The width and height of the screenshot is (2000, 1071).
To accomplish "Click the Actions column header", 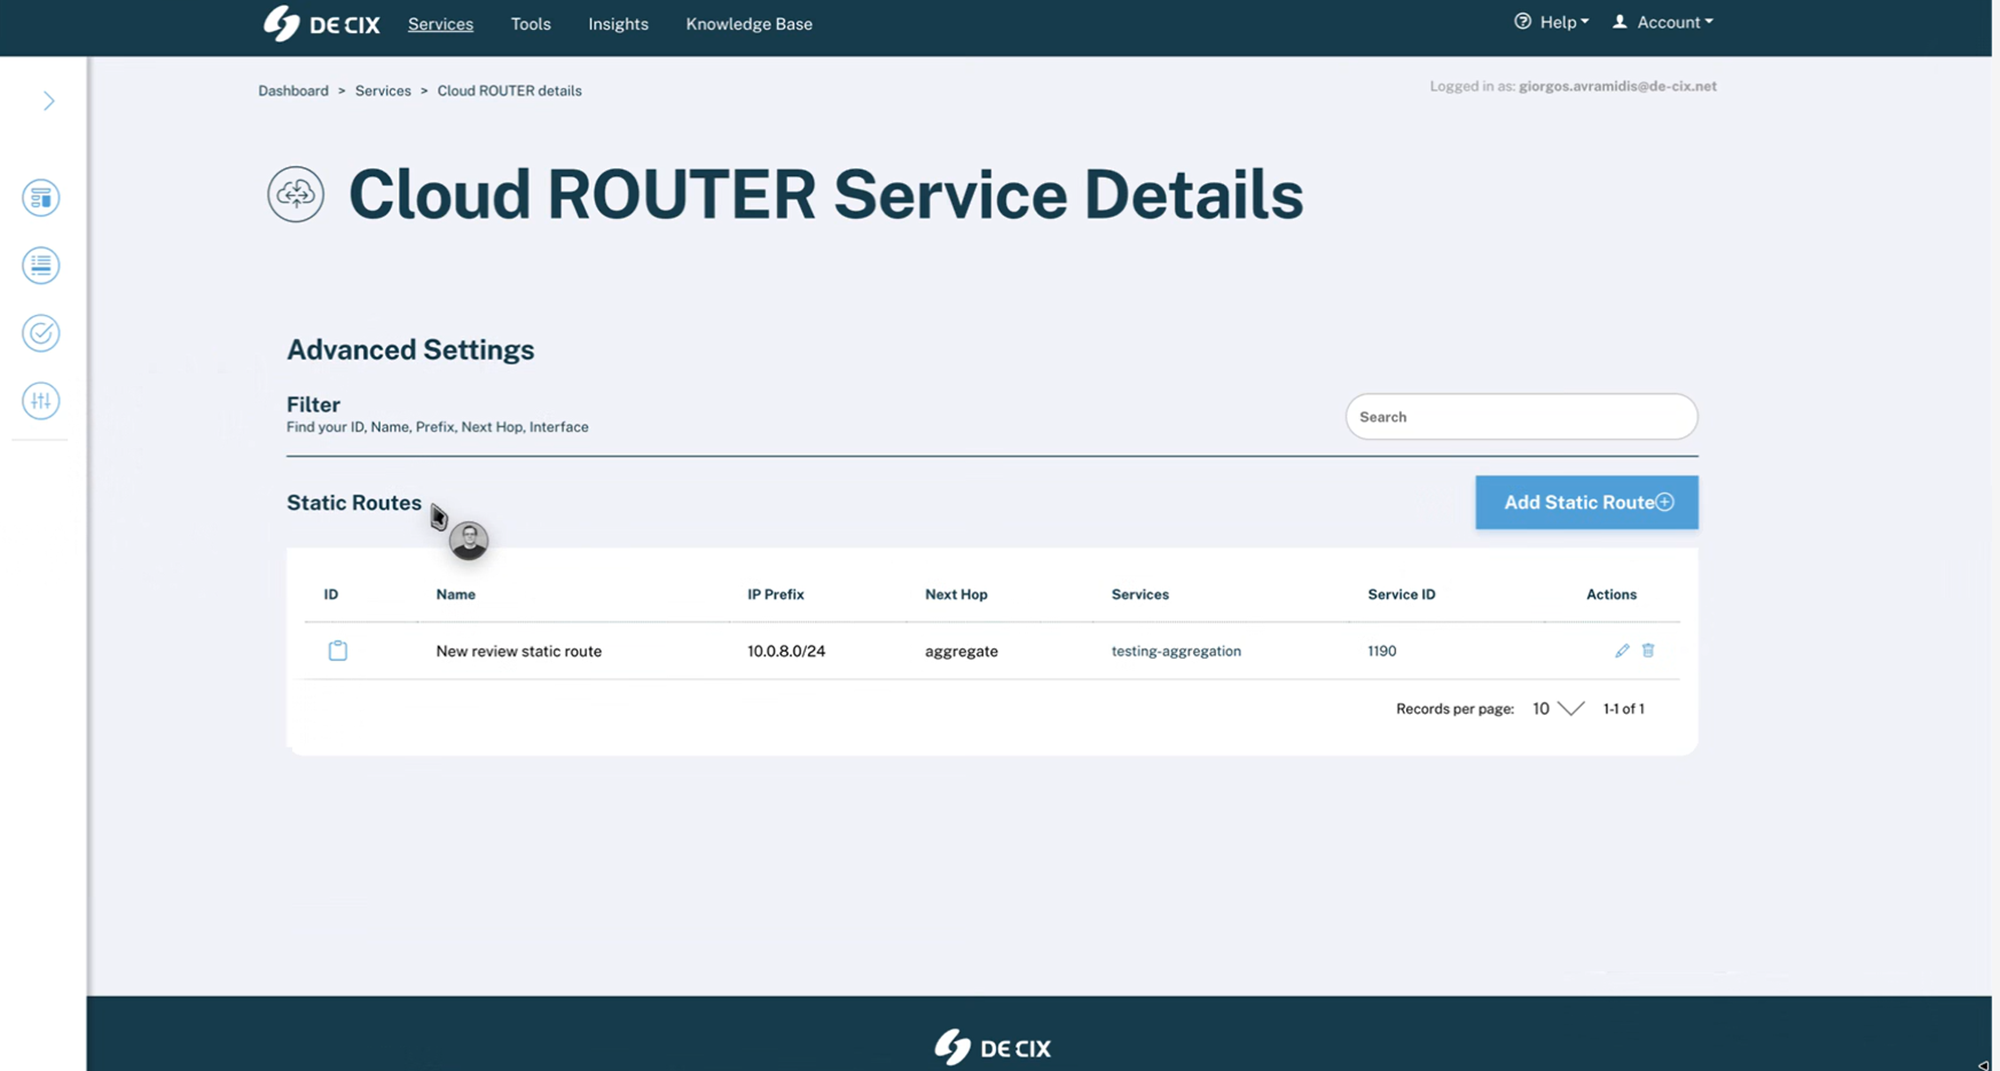I will [1611, 594].
